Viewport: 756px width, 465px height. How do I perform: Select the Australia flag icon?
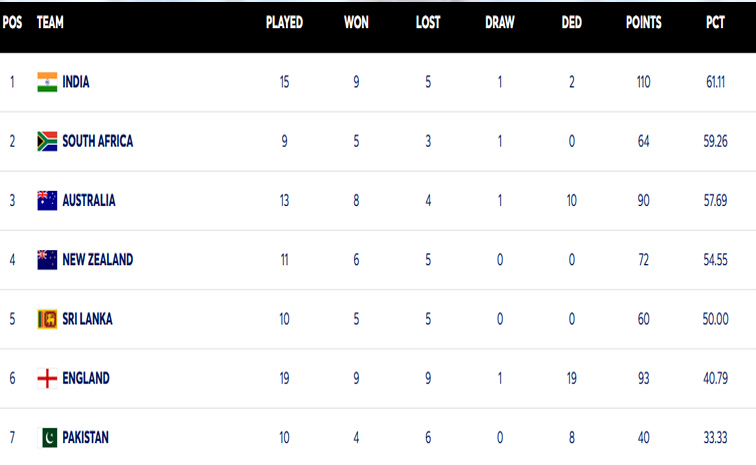pyautogui.click(x=47, y=201)
